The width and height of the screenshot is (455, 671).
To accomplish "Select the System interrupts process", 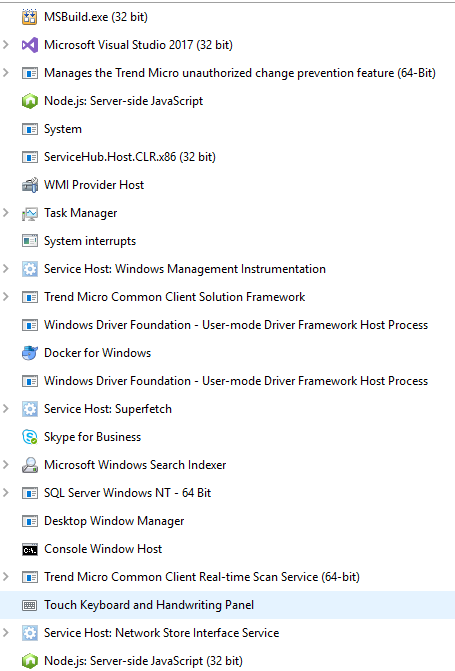I will coord(227,241).
